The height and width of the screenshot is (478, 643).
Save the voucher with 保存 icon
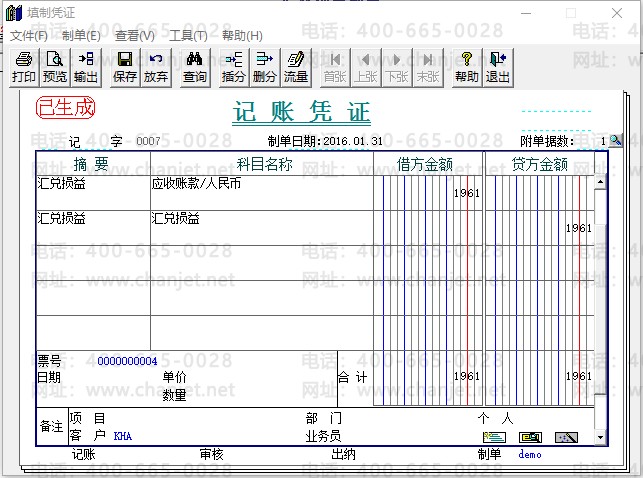(x=125, y=67)
